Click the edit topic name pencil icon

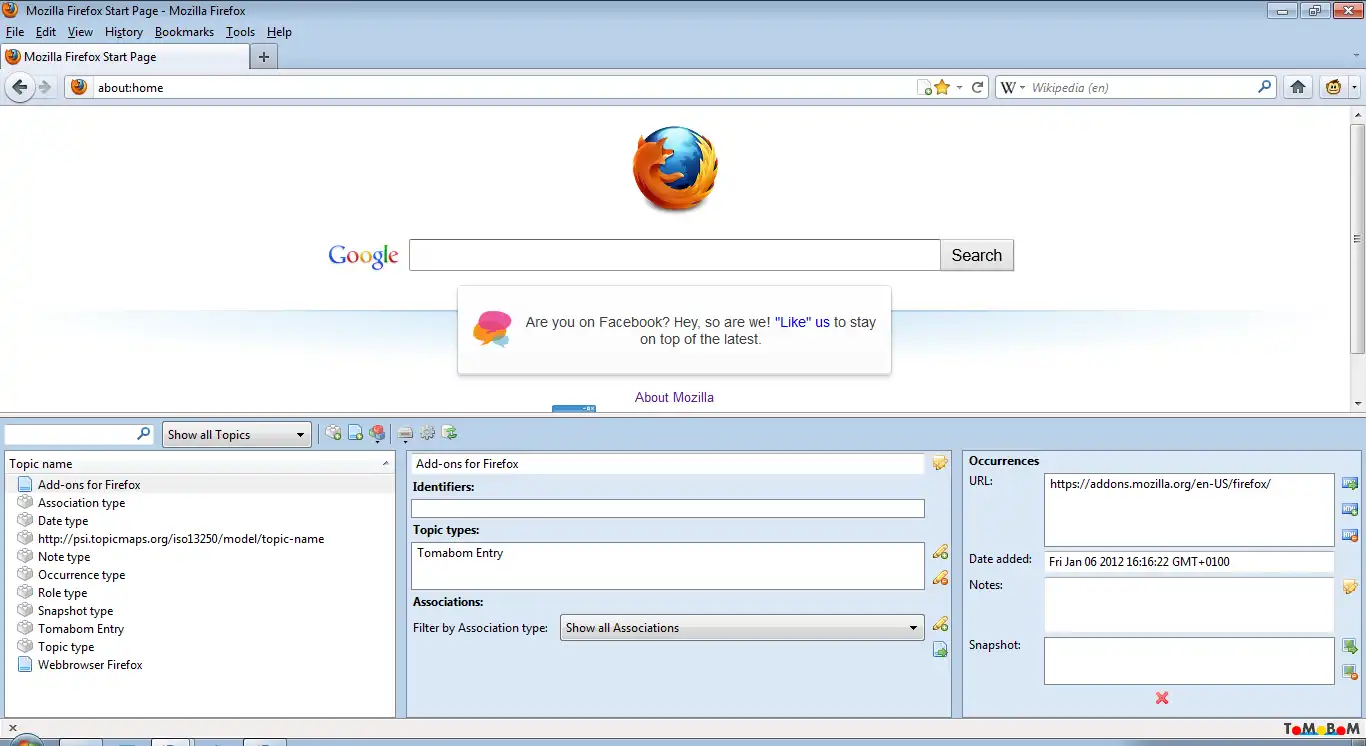pyautogui.click(x=940, y=463)
